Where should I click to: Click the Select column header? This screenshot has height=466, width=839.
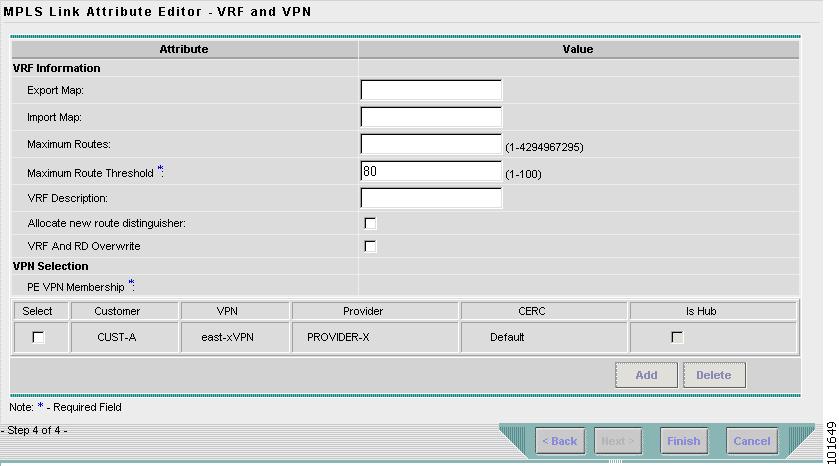(41, 311)
